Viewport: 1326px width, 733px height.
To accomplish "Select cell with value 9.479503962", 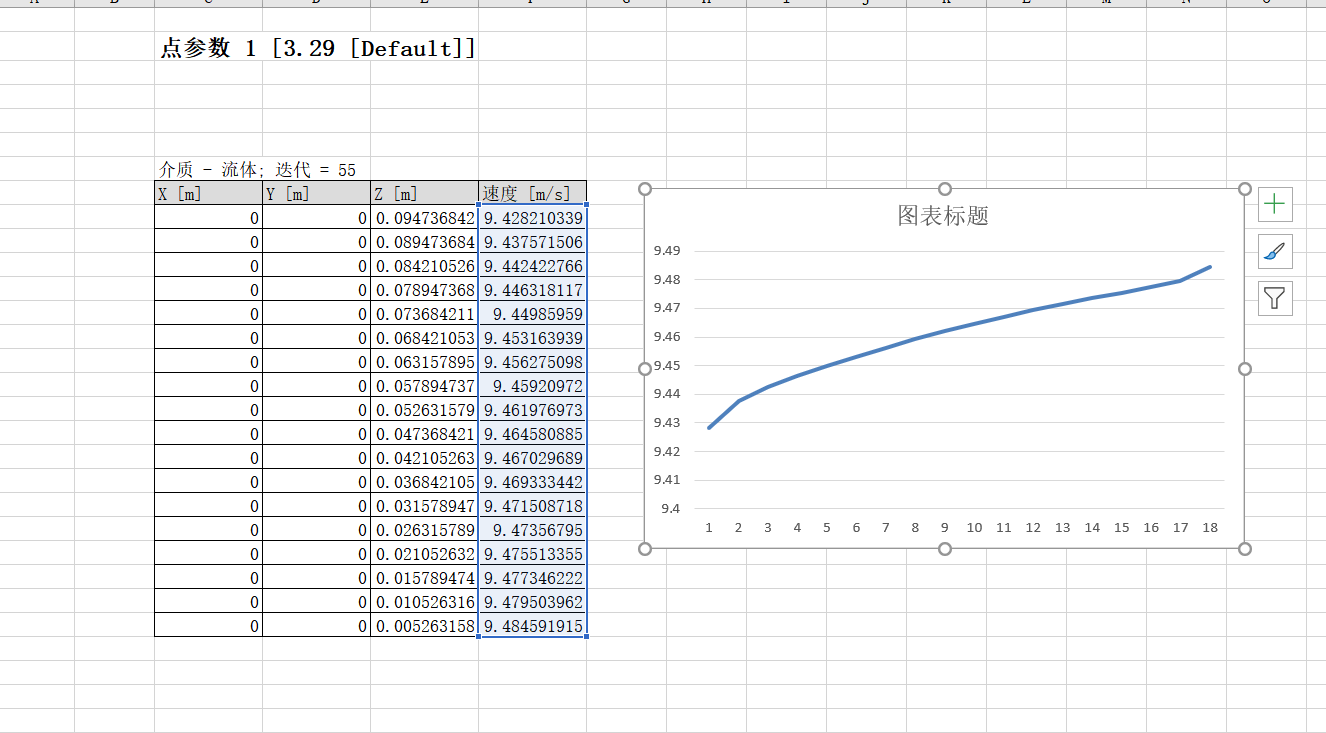I will coord(532,602).
